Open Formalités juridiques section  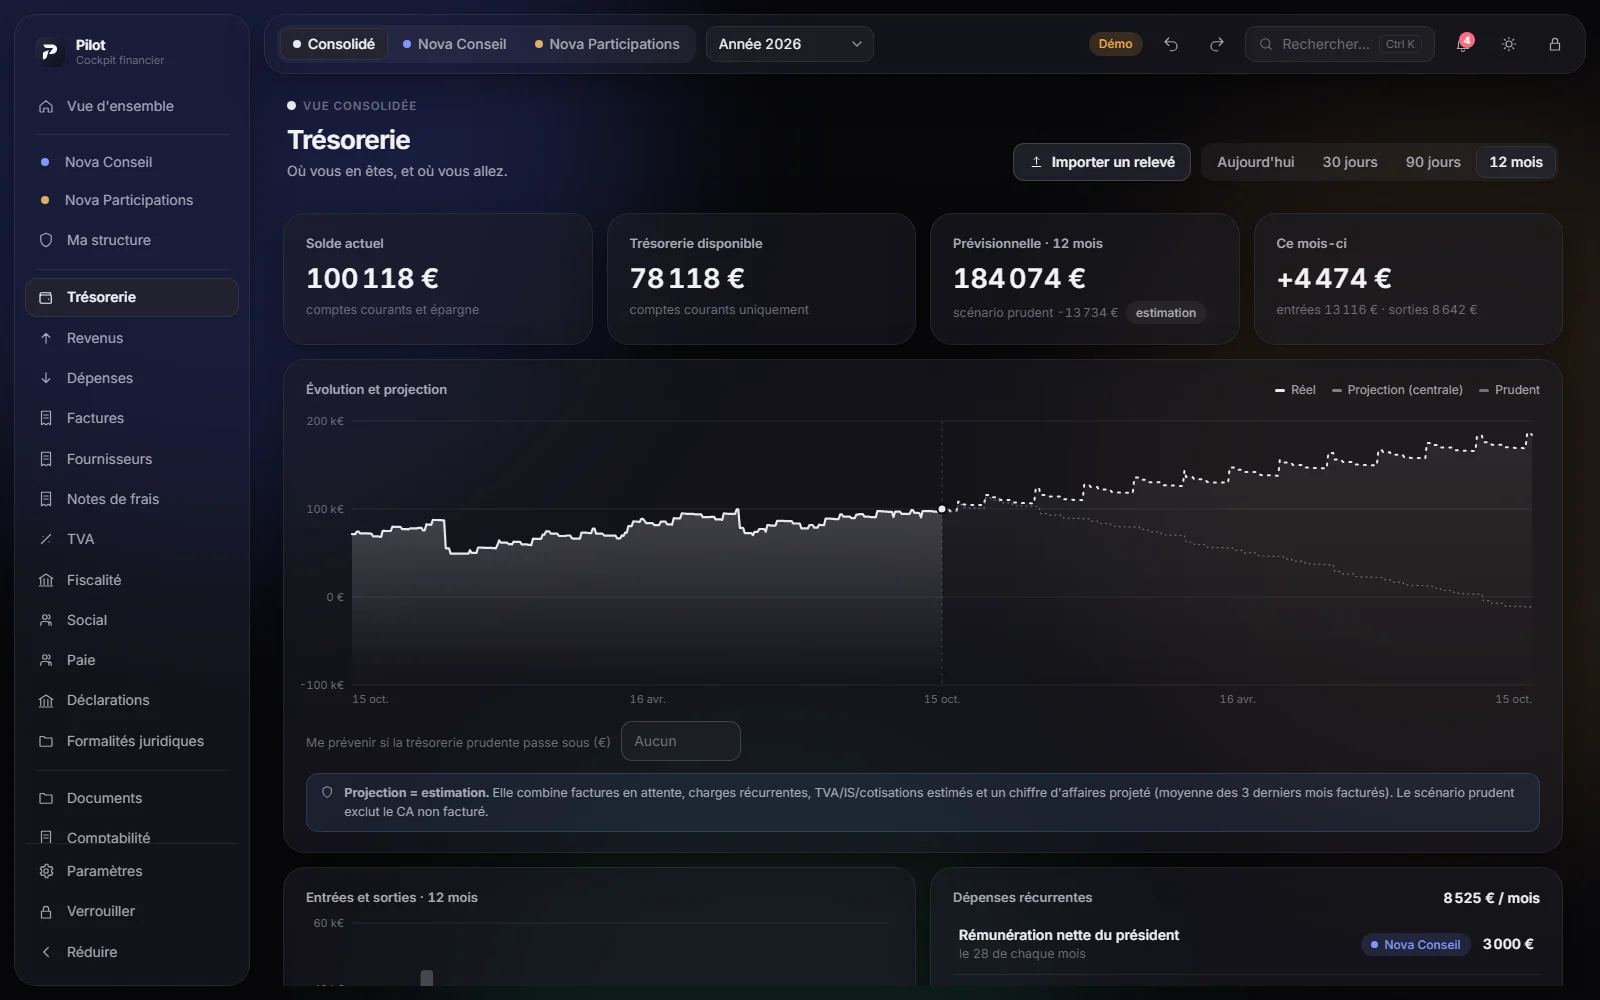132,741
